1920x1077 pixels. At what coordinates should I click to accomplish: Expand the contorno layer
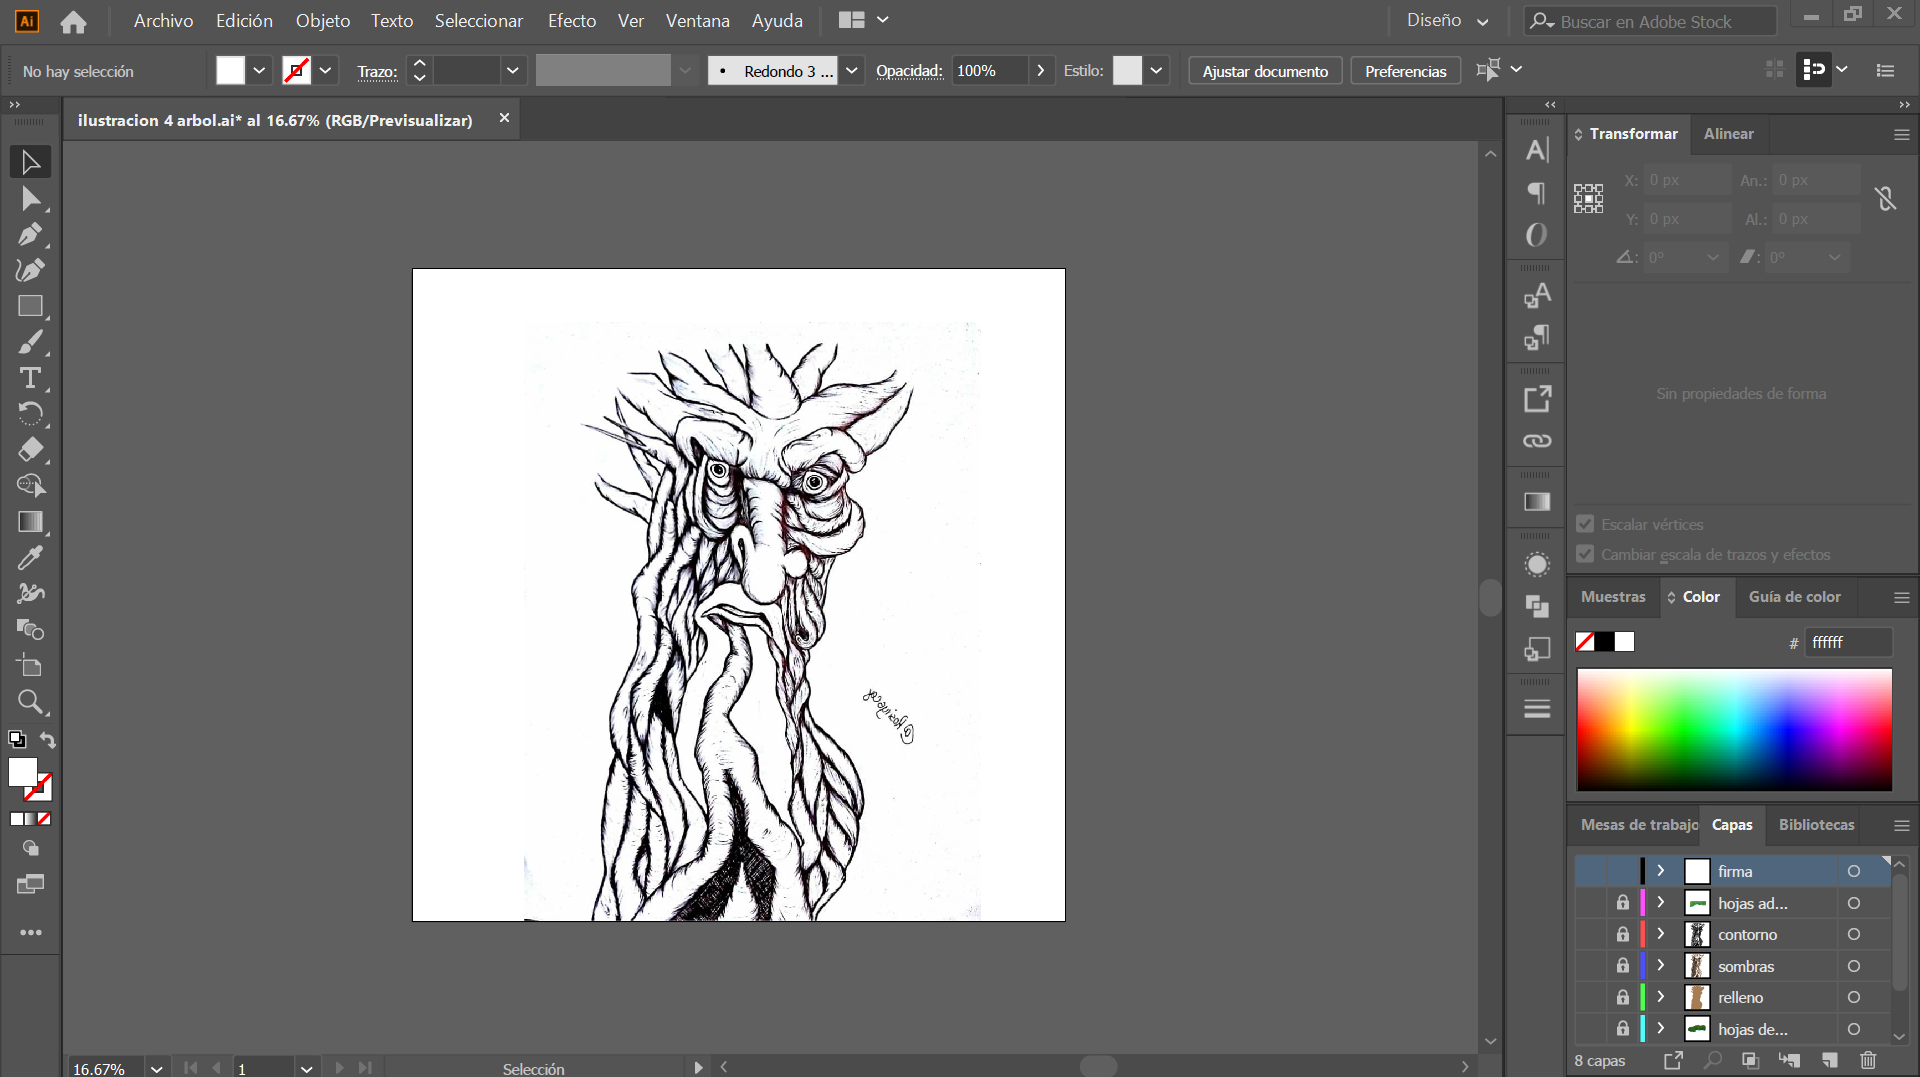[x=1661, y=934]
